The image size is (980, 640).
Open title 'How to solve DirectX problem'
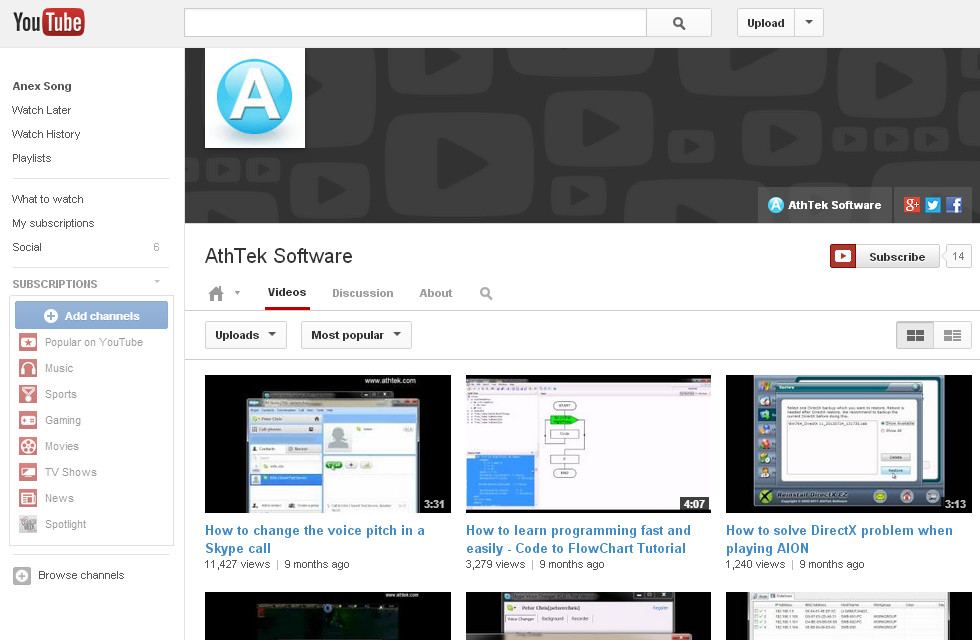point(839,539)
